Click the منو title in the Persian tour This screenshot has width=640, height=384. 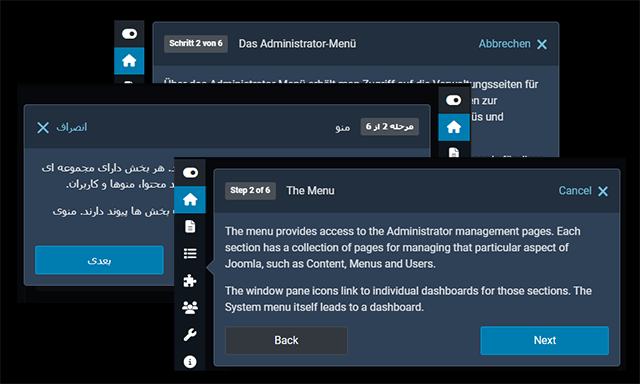(x=342, y=128)
